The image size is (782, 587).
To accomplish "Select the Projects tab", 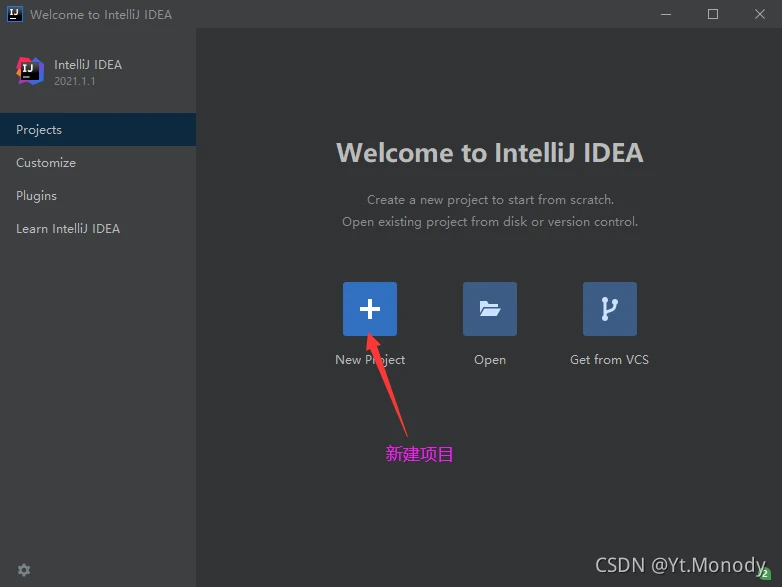I will coord(98,130).
